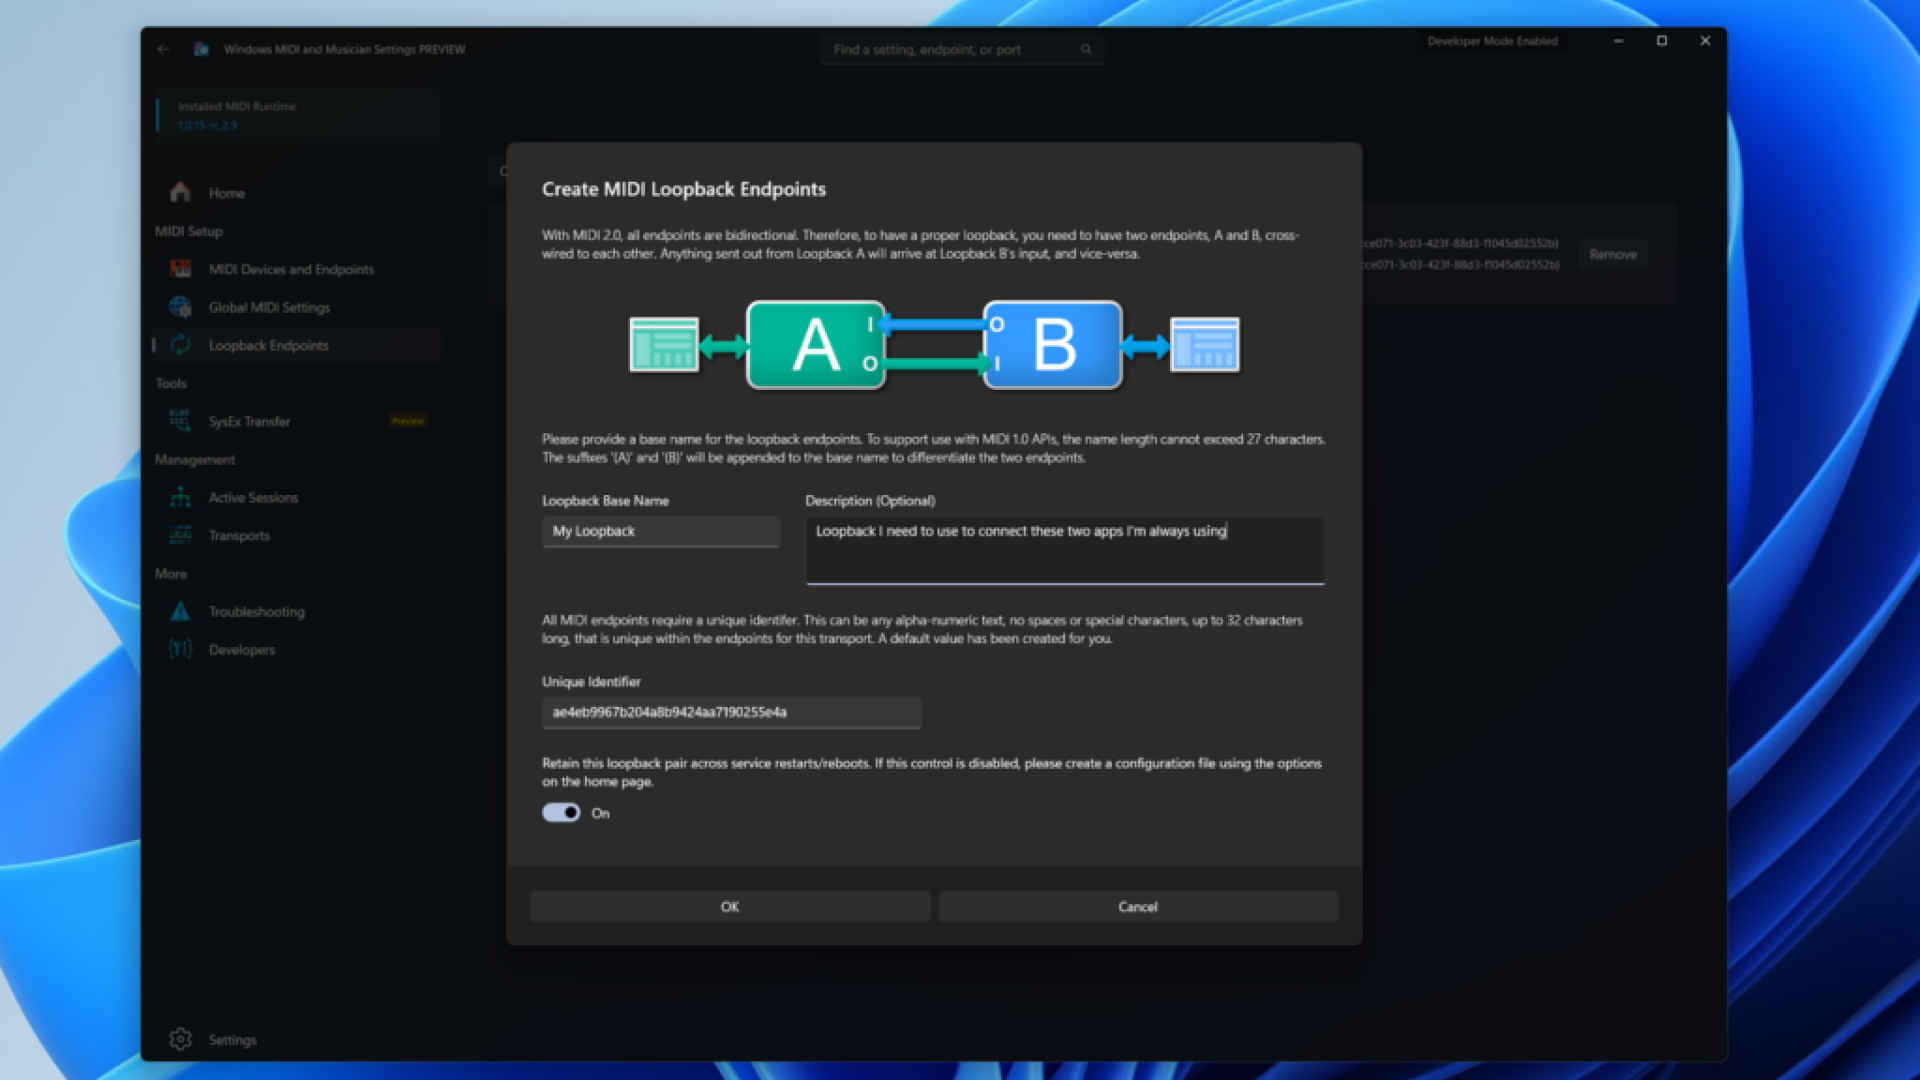Open MIDI Devices and Endpoints icon
The image size is (1920, 1080).
[x=180, y=269]
